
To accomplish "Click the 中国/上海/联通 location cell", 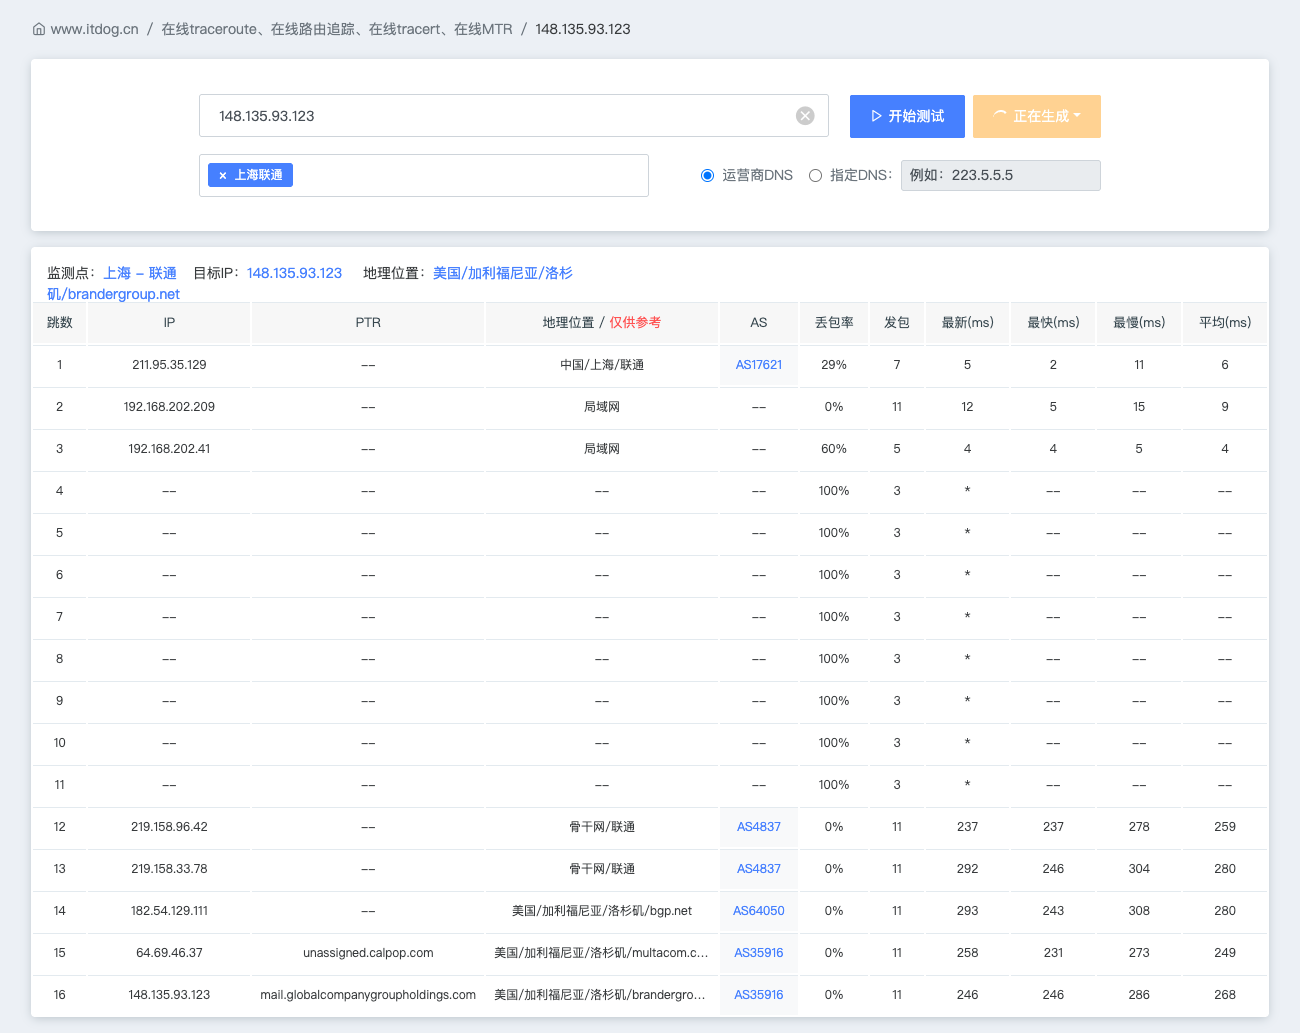I will (602, 365).
